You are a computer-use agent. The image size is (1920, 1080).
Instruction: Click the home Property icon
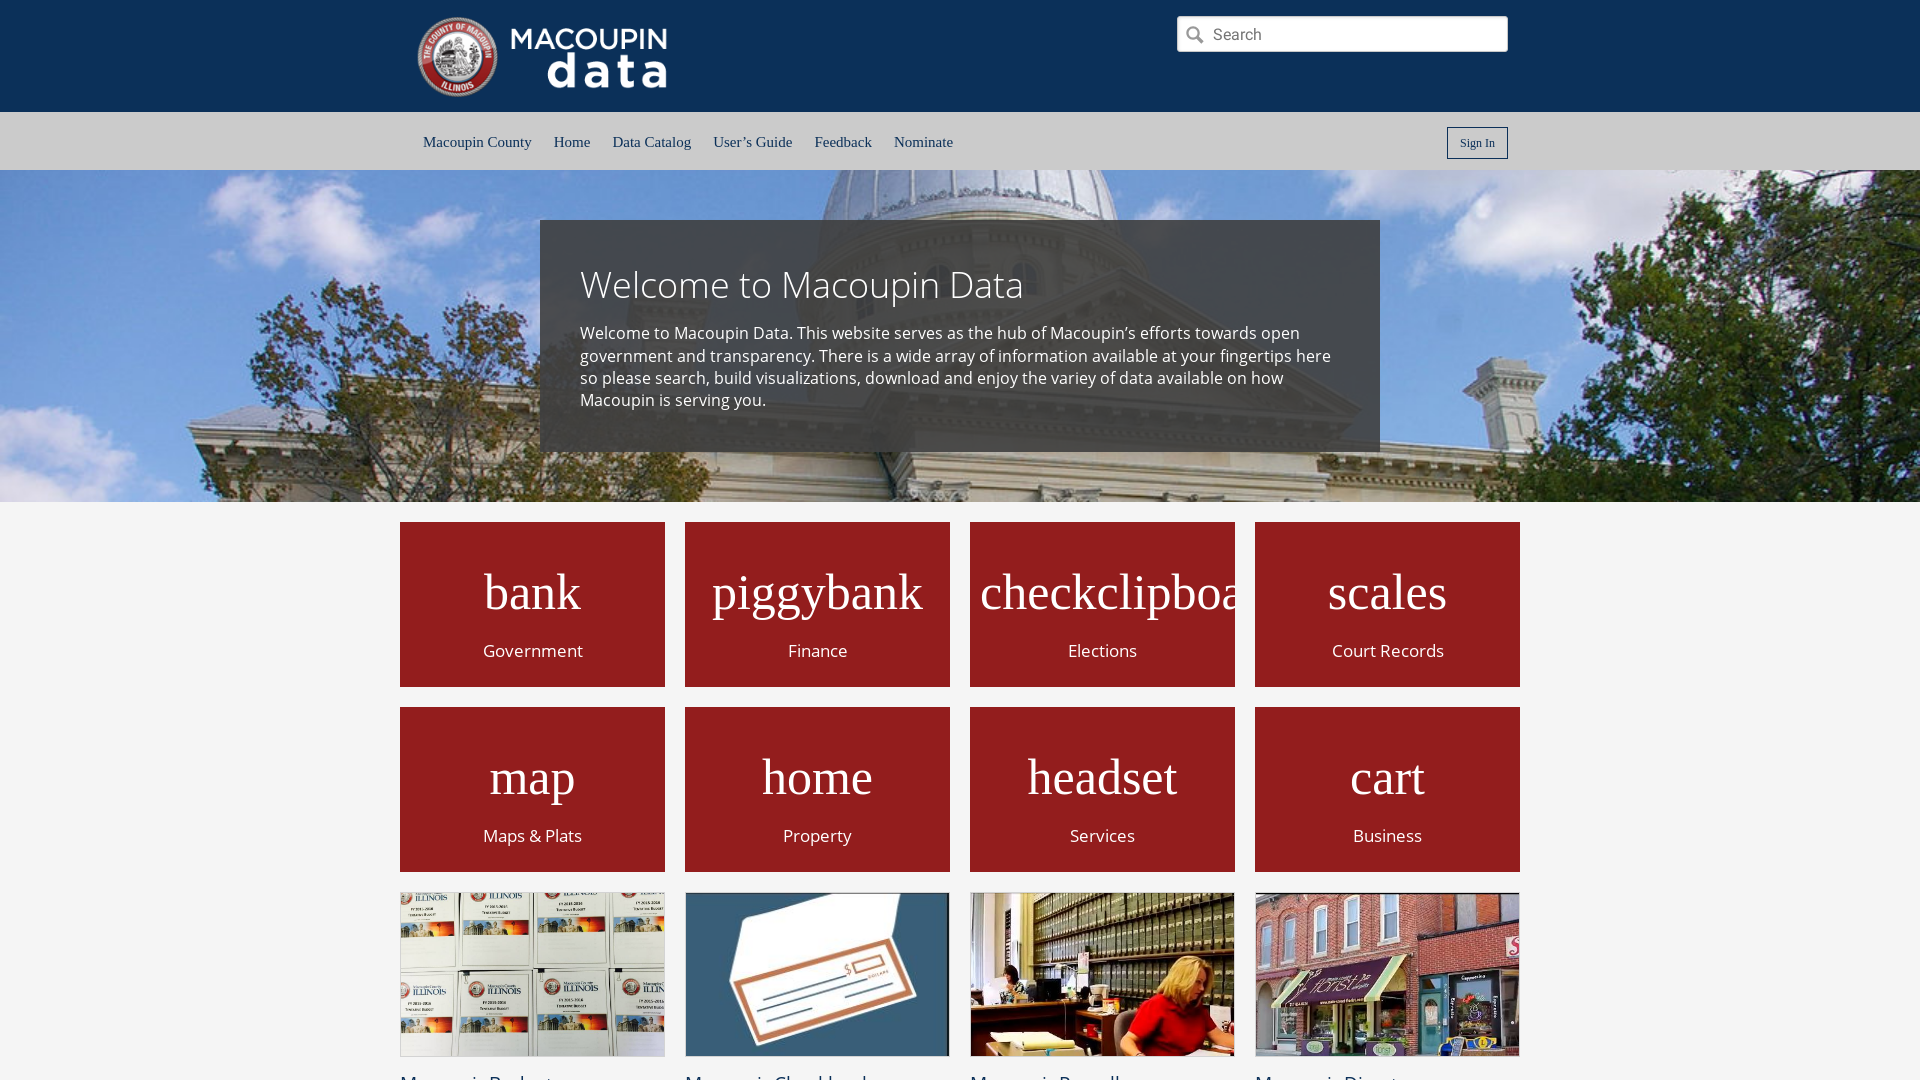(818, 789)
